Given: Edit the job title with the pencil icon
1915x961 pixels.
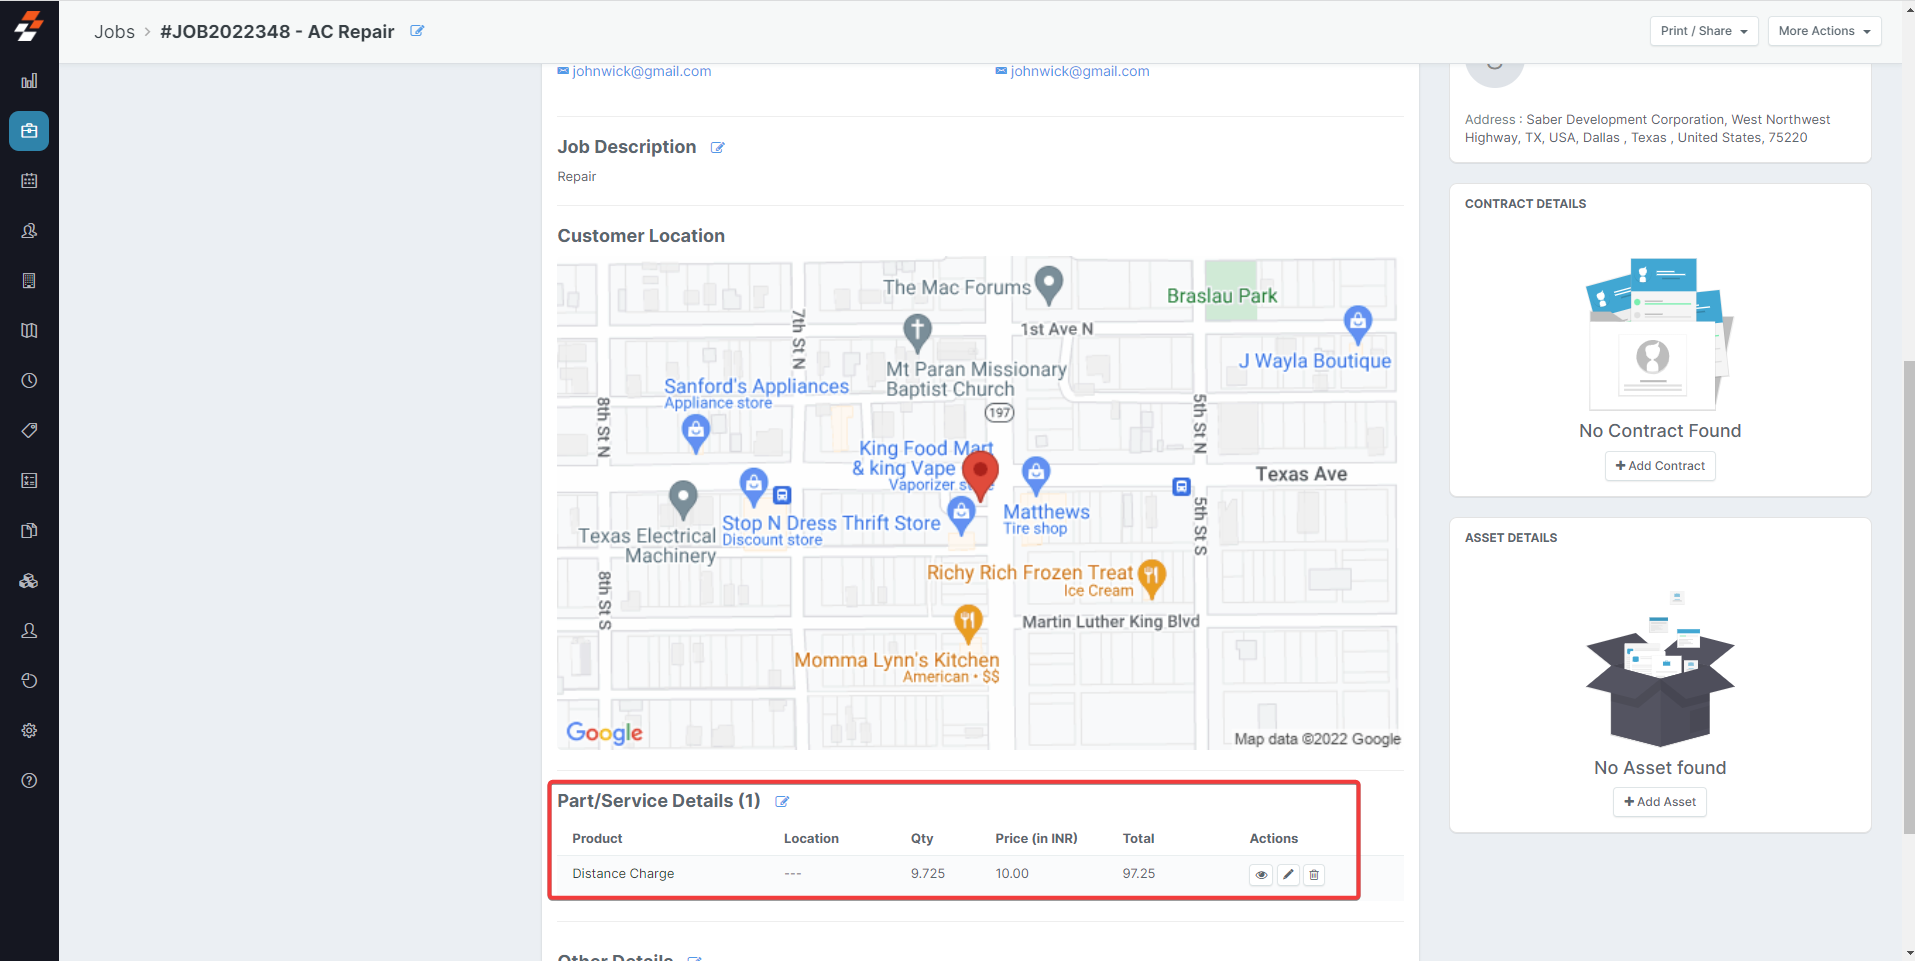Looking at the screenshot, I should point(417,31).
